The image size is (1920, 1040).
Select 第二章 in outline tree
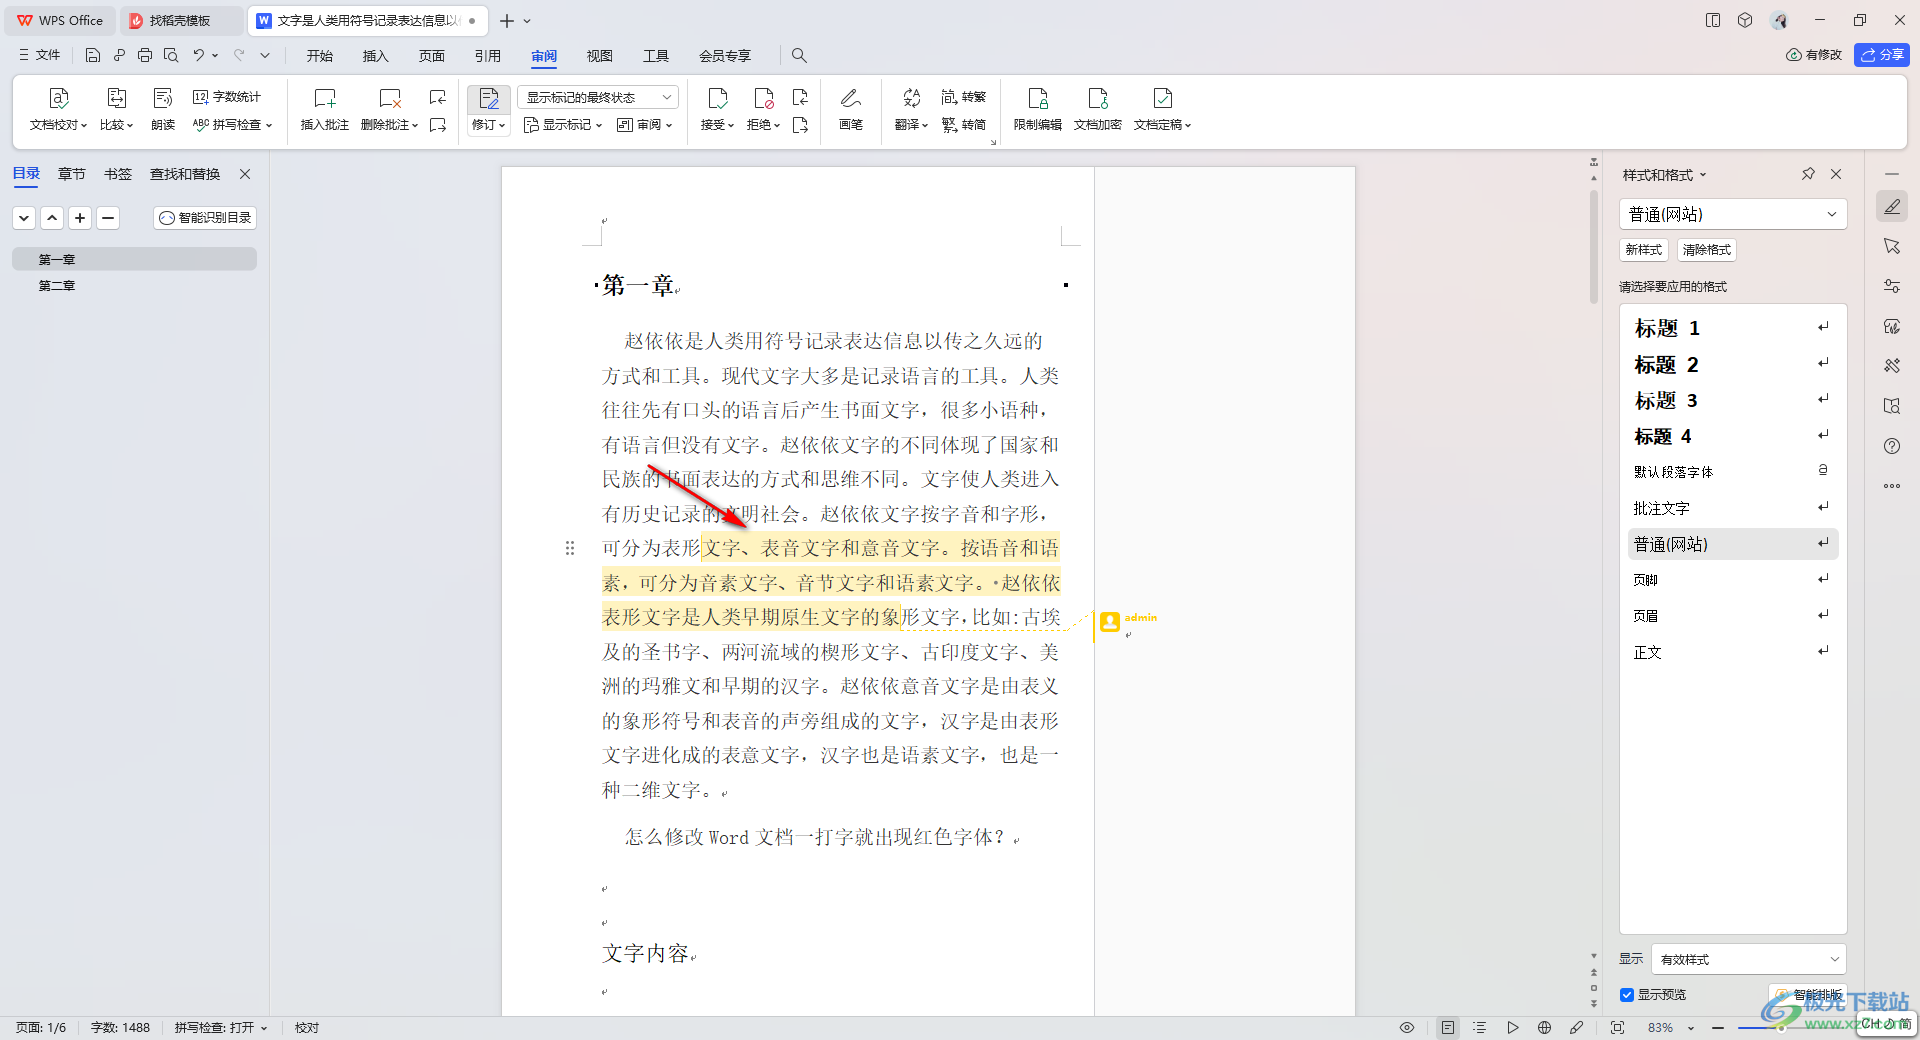57,286
